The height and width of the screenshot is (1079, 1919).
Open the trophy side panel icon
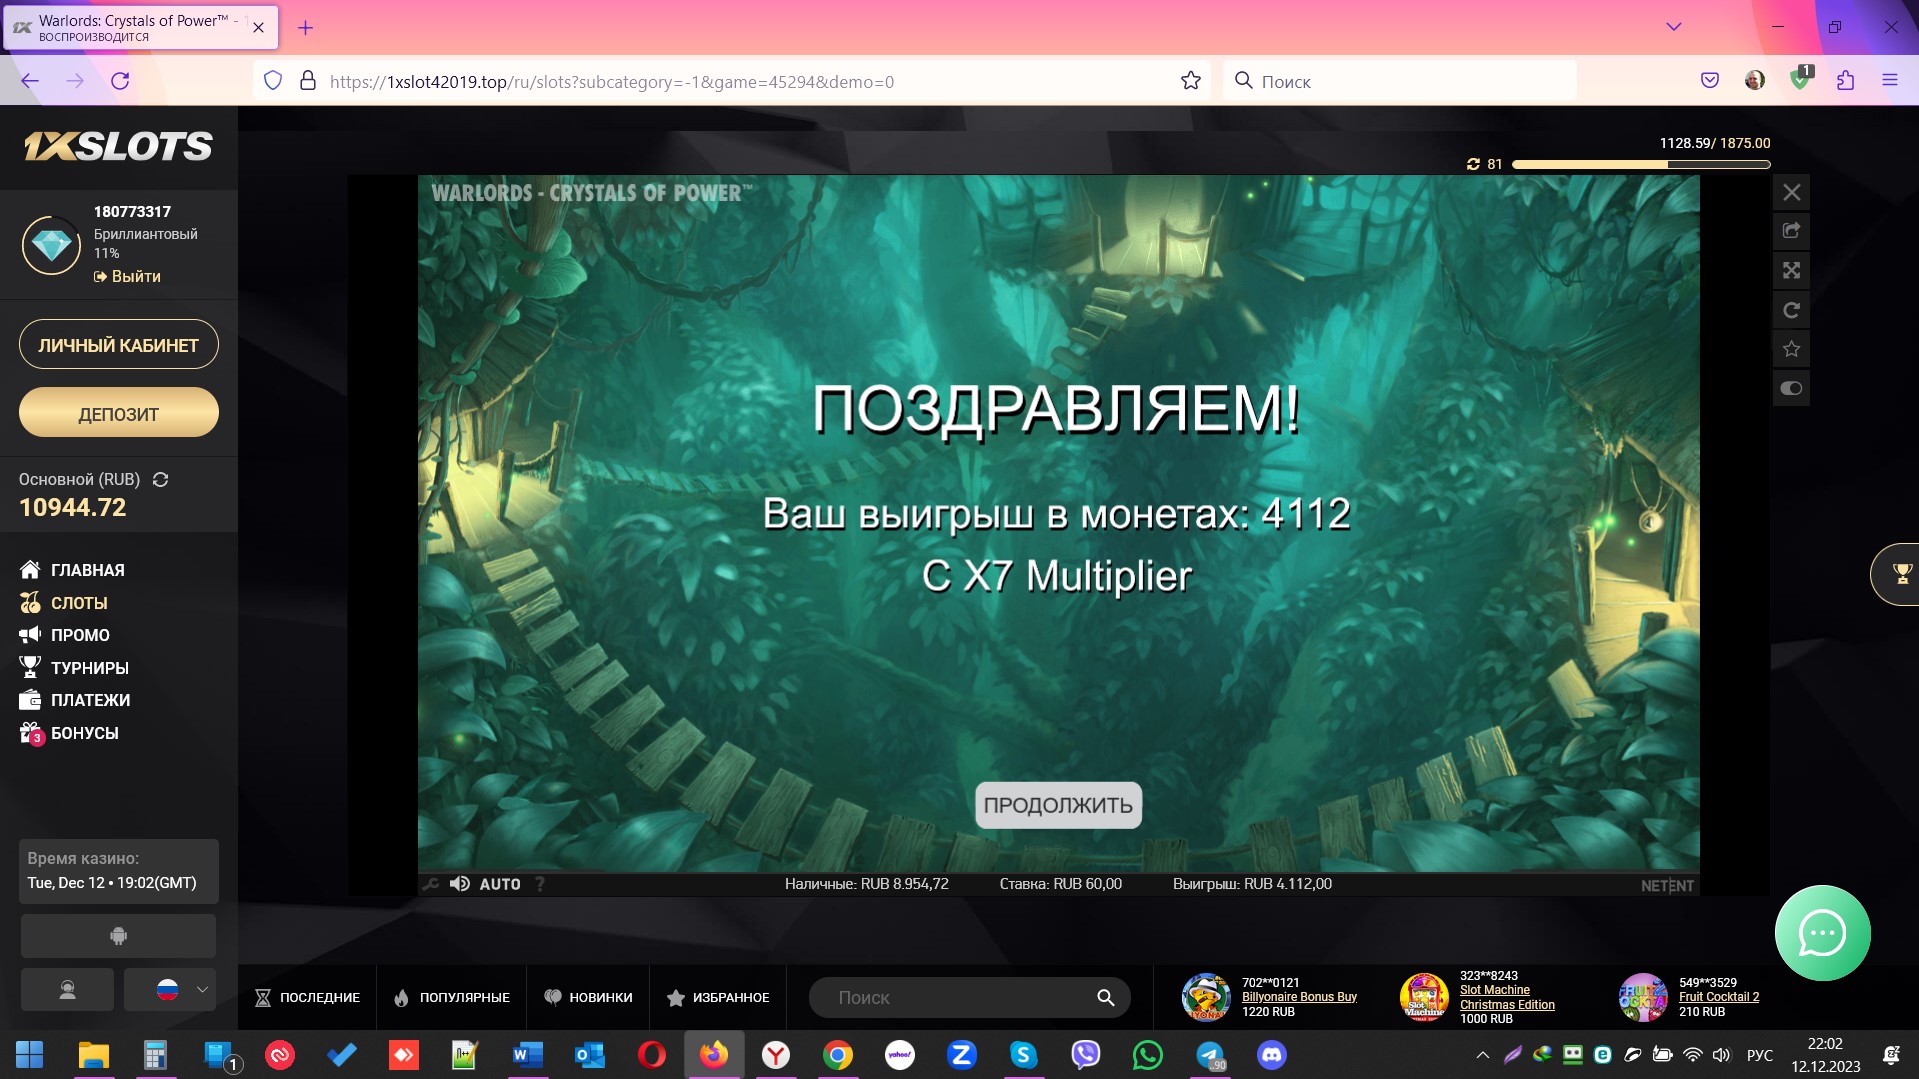click(1901, 574)
